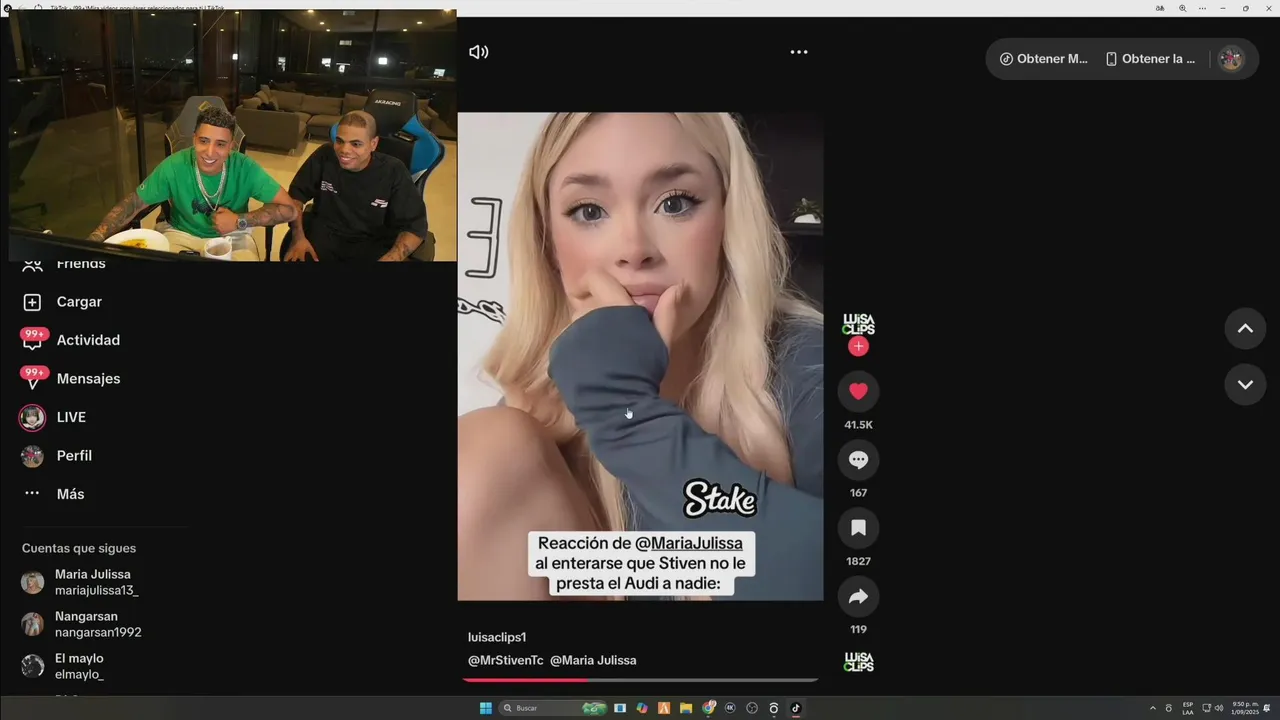Open the profile avatar menu at top right
The width and height of the screenshot is (1280, 720).
[1231, 59]
